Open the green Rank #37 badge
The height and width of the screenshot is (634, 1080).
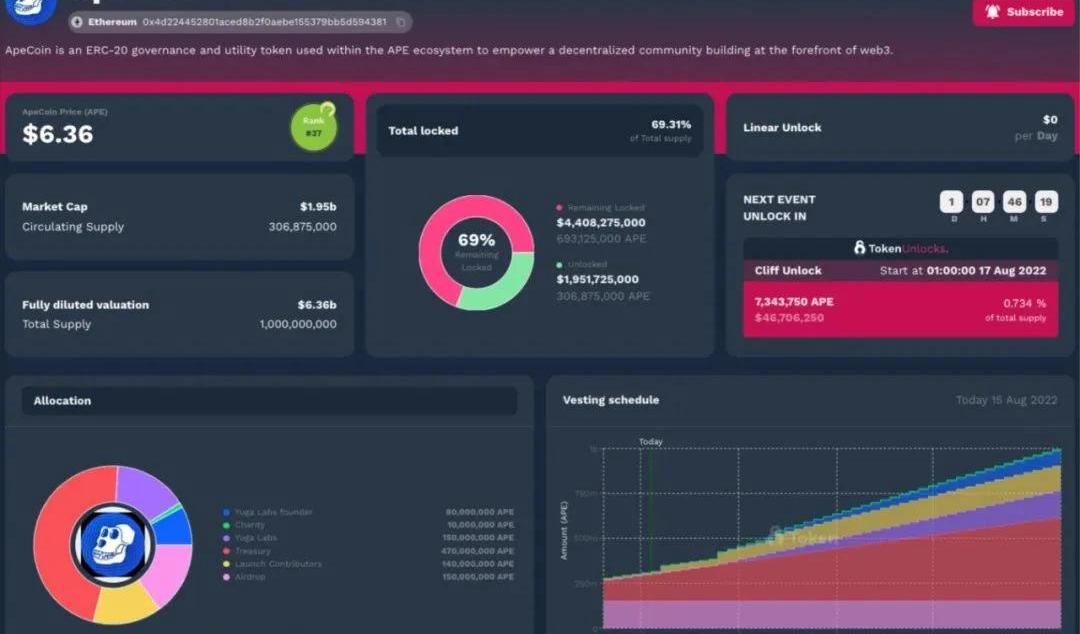(x=313, y=127)
